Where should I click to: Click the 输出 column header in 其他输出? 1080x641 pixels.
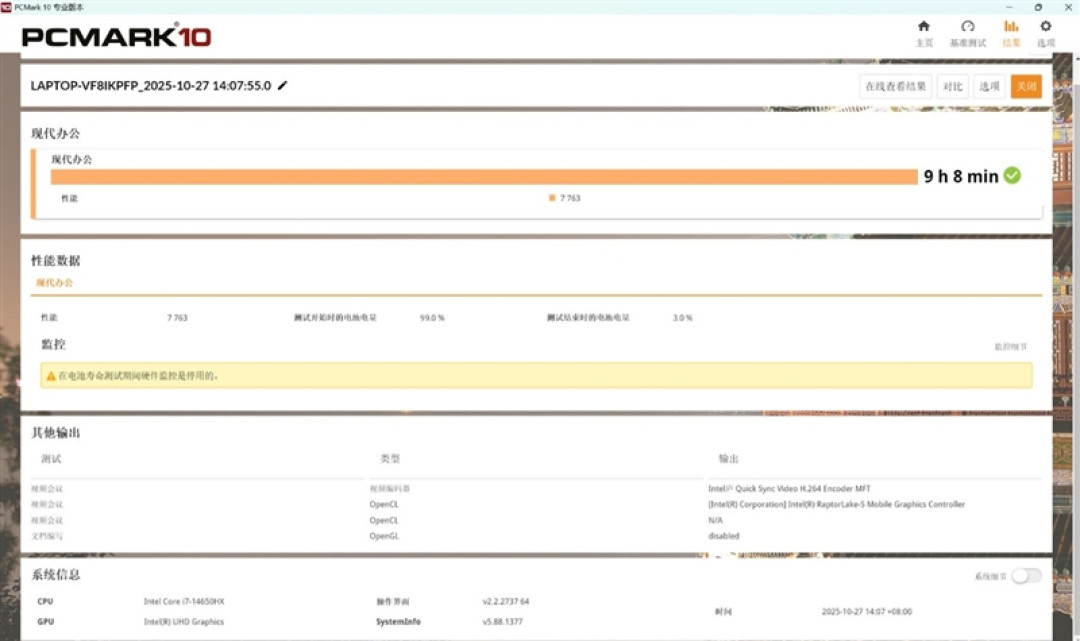(729, 459)
